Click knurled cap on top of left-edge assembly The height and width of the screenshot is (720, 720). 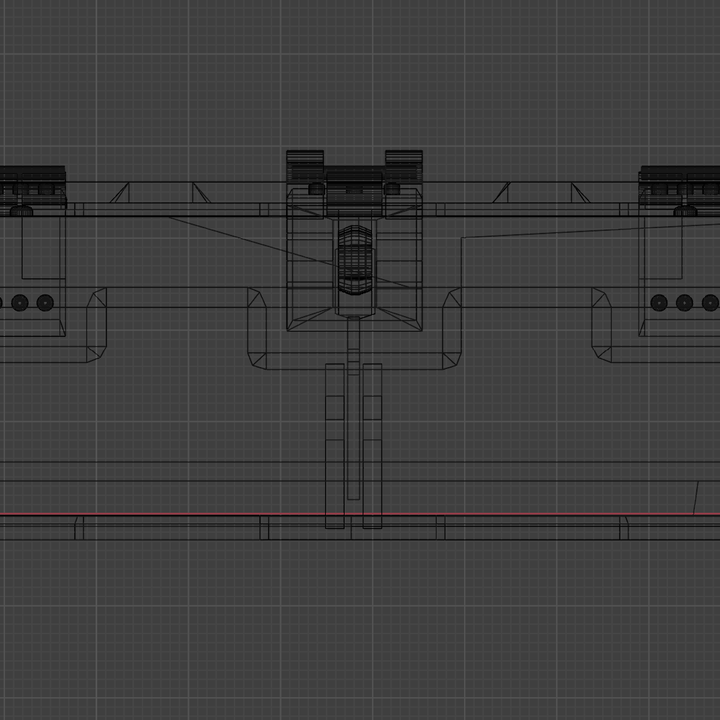click(32, 174)
